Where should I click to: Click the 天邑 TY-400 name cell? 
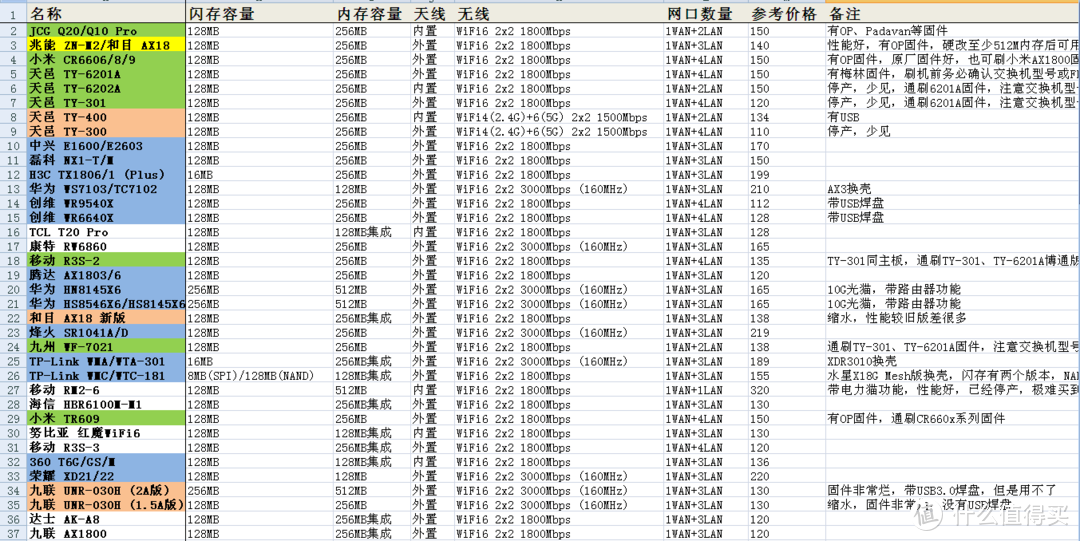(x=106, y=117)
